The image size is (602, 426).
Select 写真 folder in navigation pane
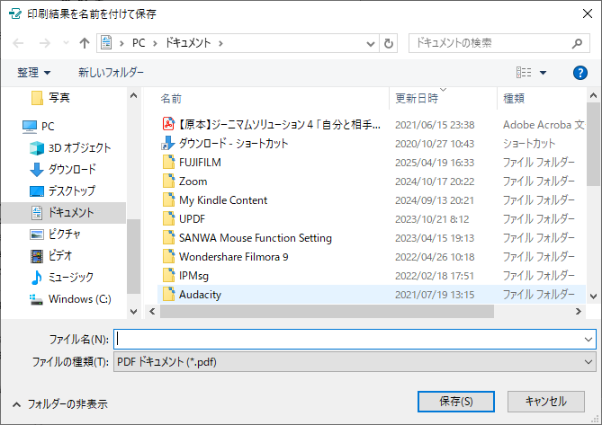[59, 98]
